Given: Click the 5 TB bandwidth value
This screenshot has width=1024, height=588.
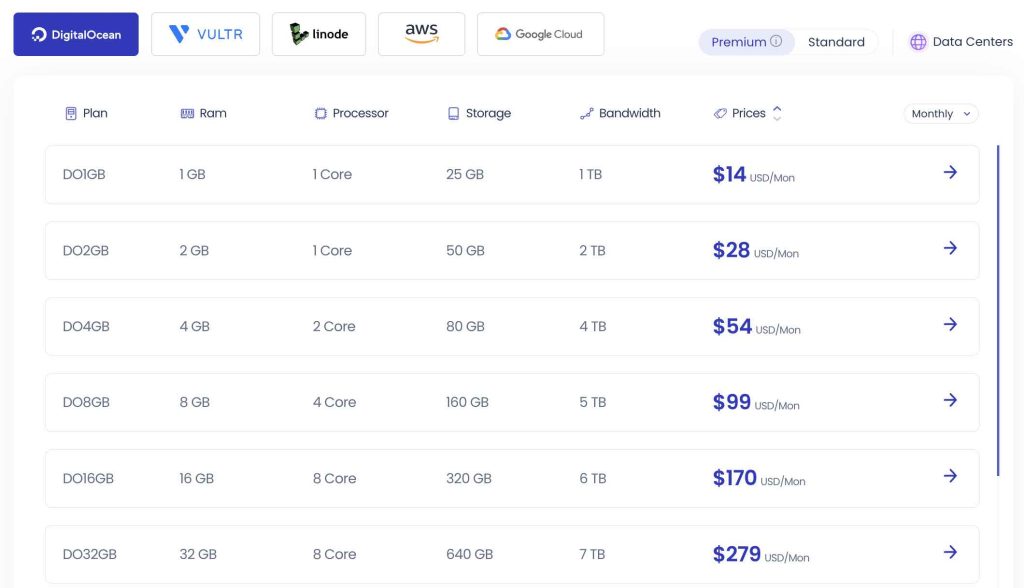Looking at the screenshot, I should (x=592, y=402).
